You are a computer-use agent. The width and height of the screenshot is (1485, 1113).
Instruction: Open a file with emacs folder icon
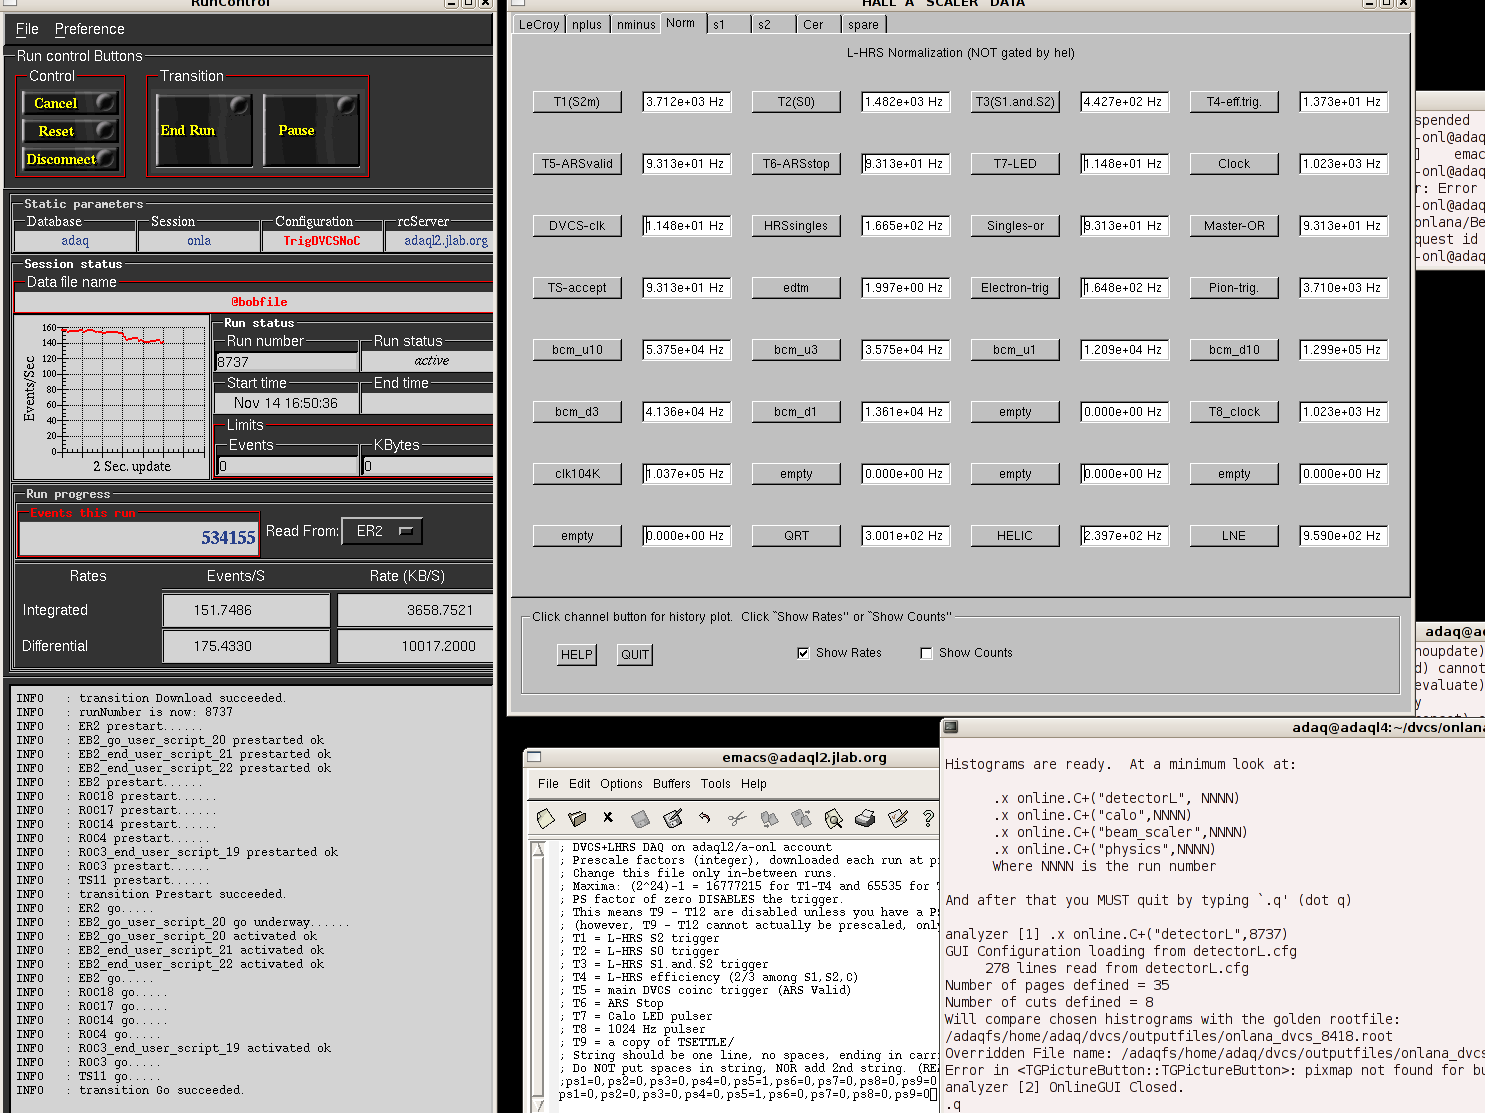(577, 819)
